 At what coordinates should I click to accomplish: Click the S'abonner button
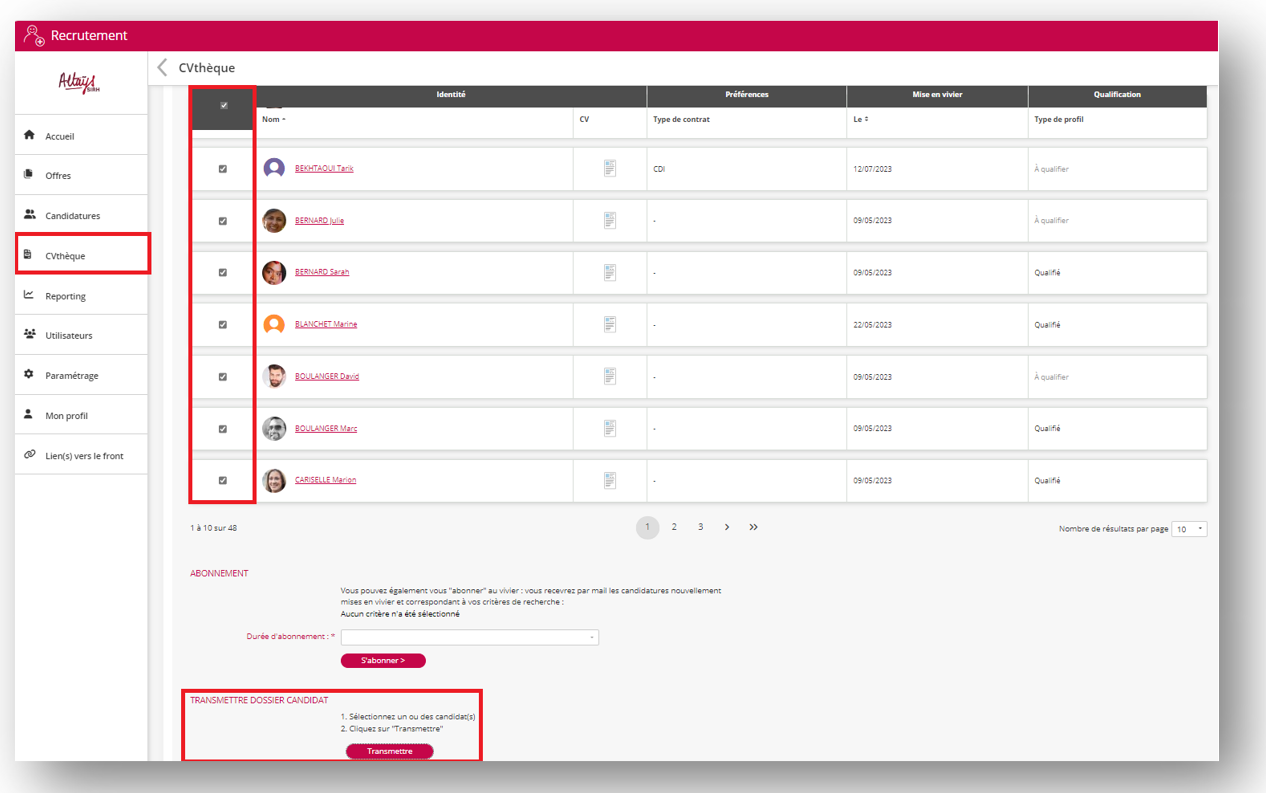coord(383,661)
